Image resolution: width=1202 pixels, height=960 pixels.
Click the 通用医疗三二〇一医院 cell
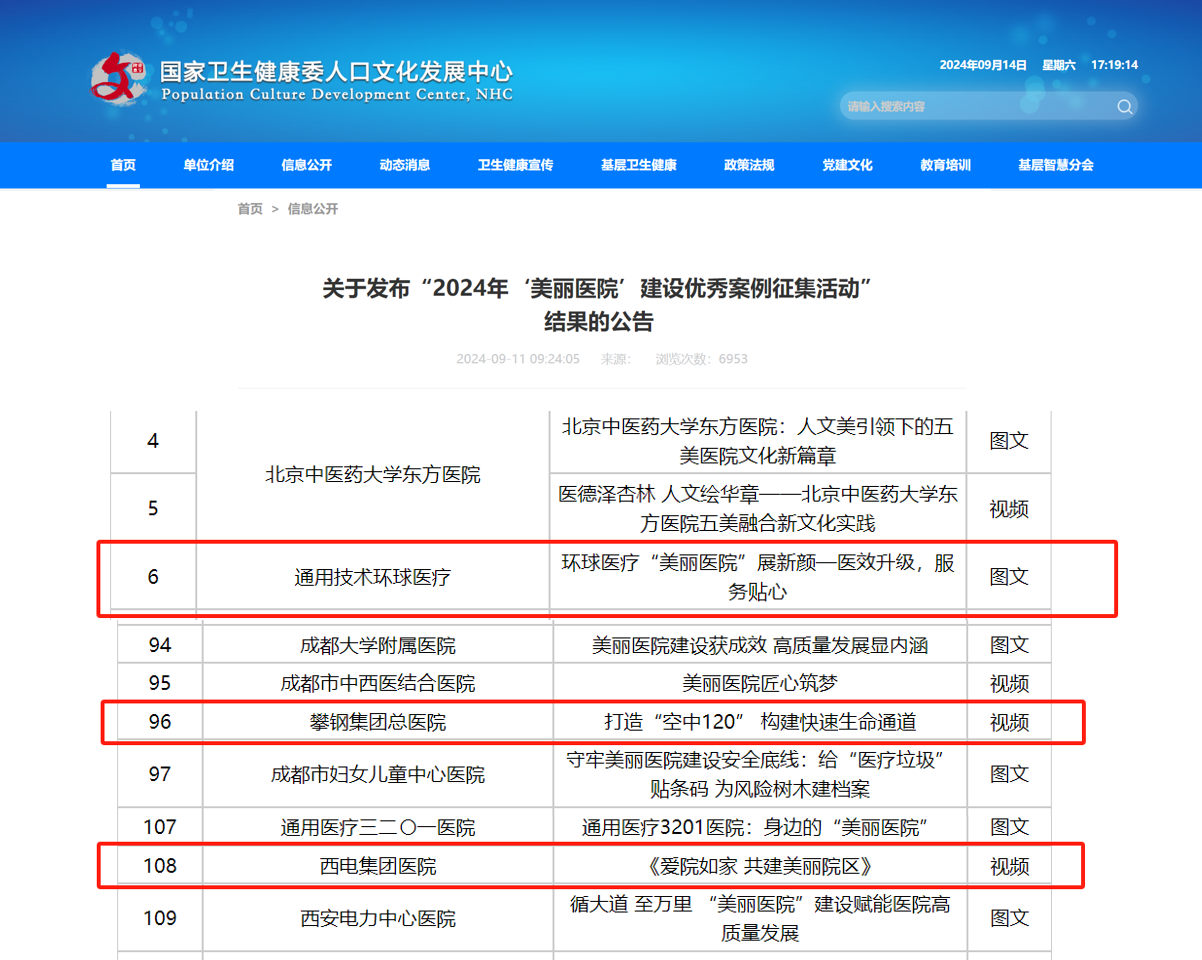pyautogui.click(x=377, y=828)
